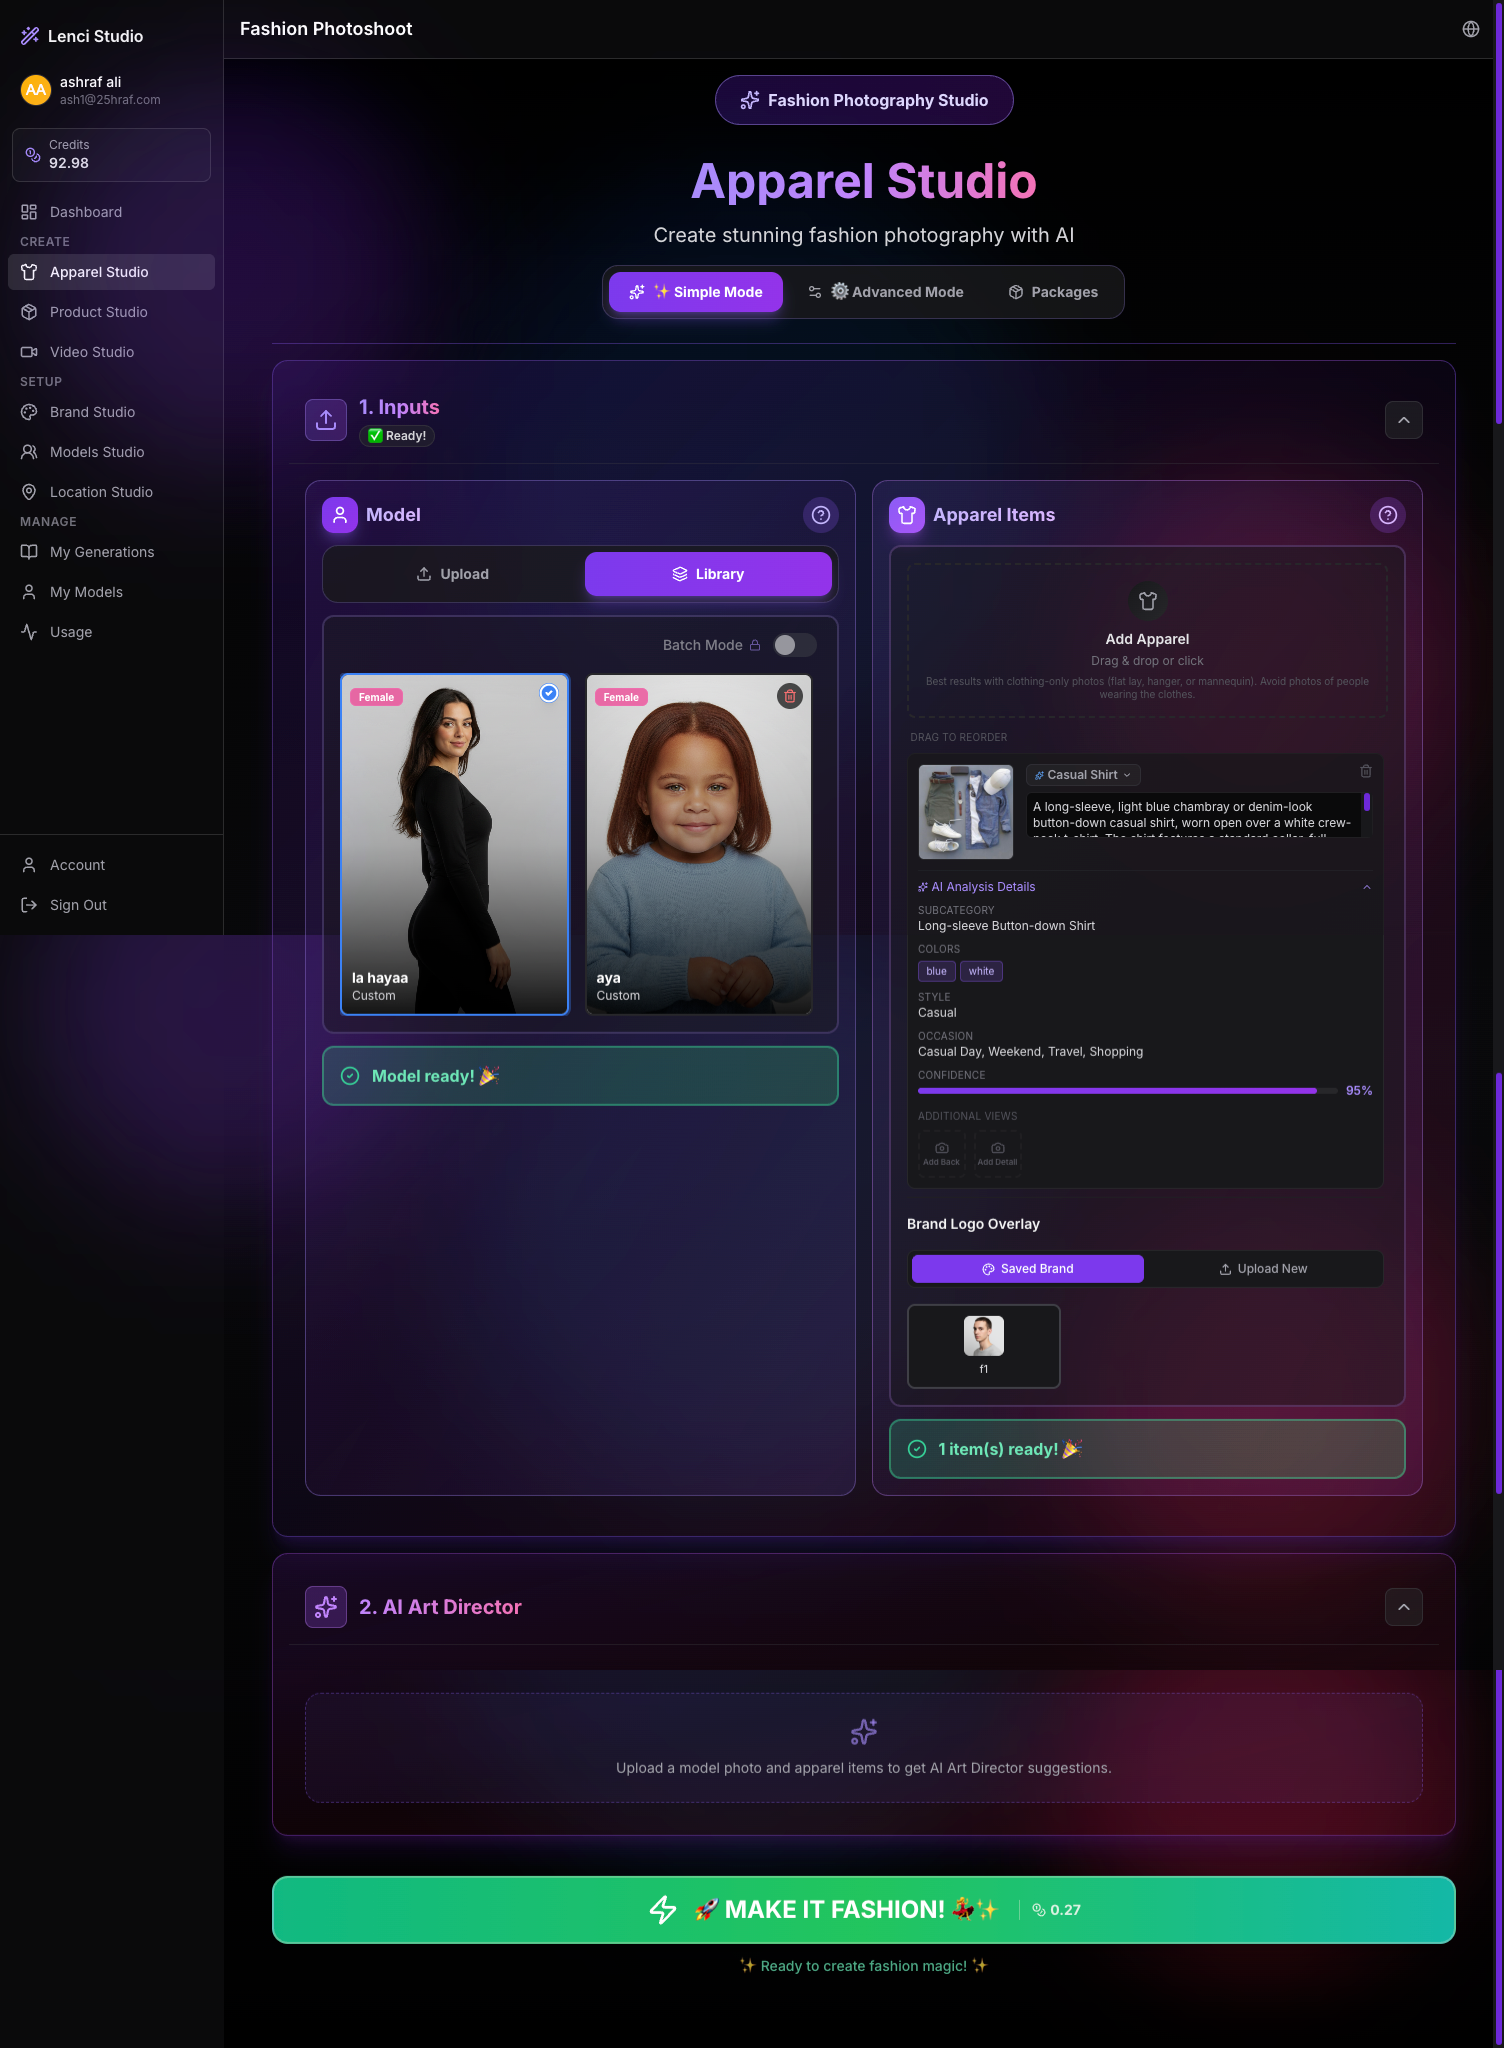Open Model help question icon
Viewport: 1504px width, 2048px height.
(820, 515)
